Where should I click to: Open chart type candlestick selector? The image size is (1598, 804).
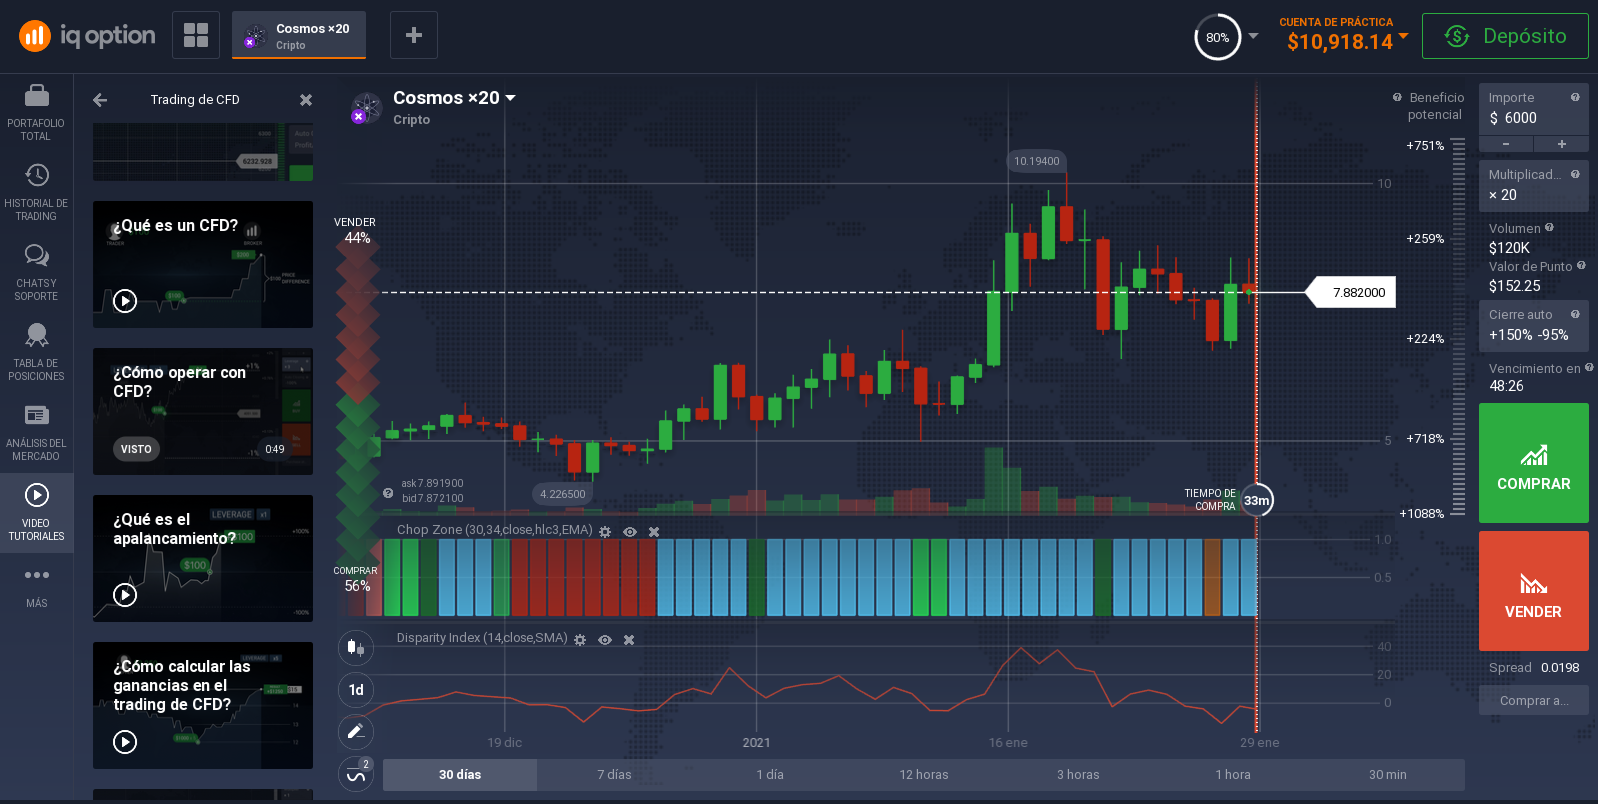pos(356,648)
